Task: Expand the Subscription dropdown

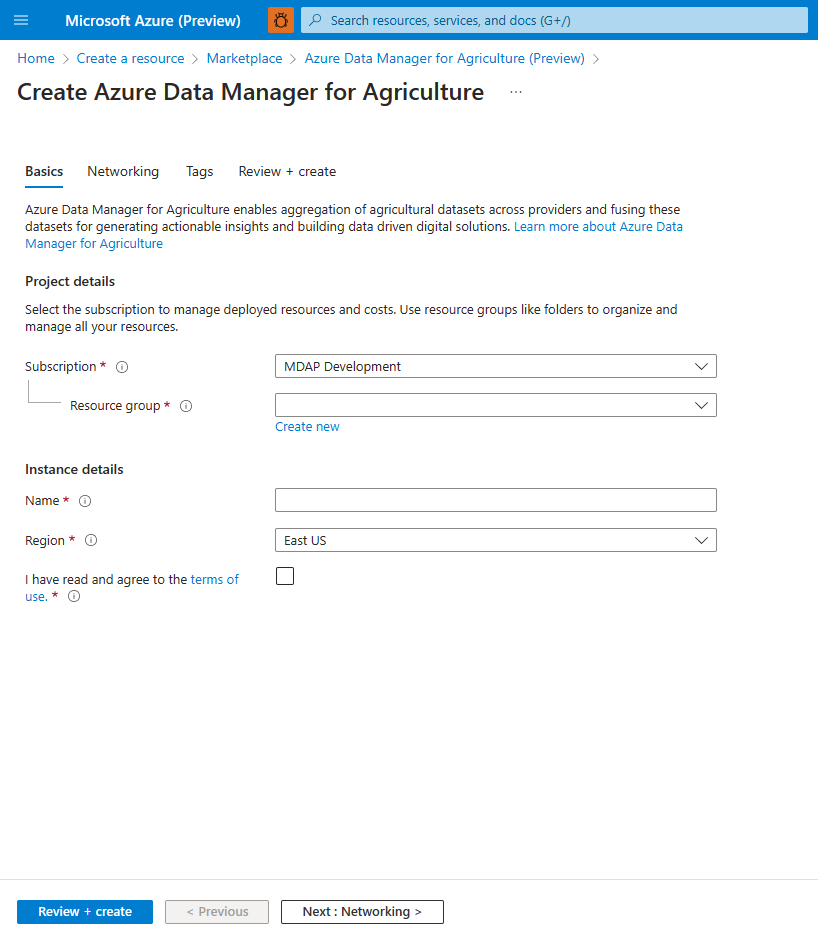Action: [x=495, y=366]
